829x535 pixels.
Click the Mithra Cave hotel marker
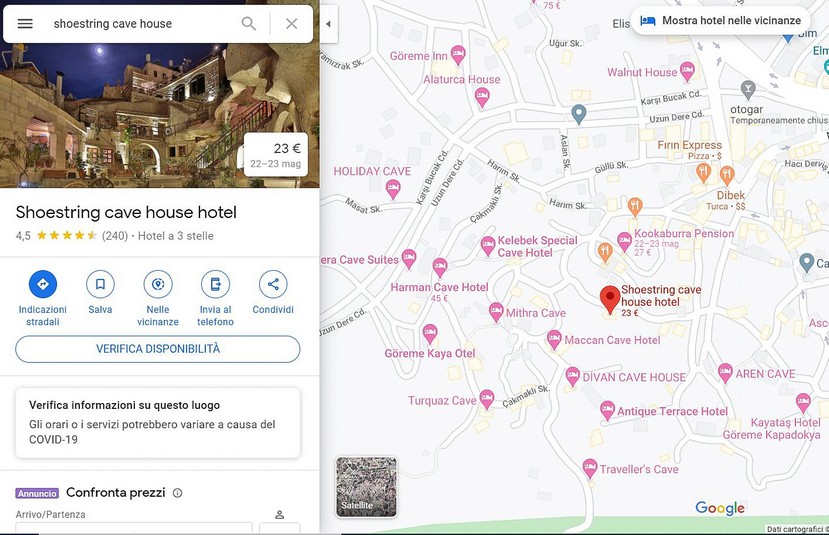pos(496,312)
